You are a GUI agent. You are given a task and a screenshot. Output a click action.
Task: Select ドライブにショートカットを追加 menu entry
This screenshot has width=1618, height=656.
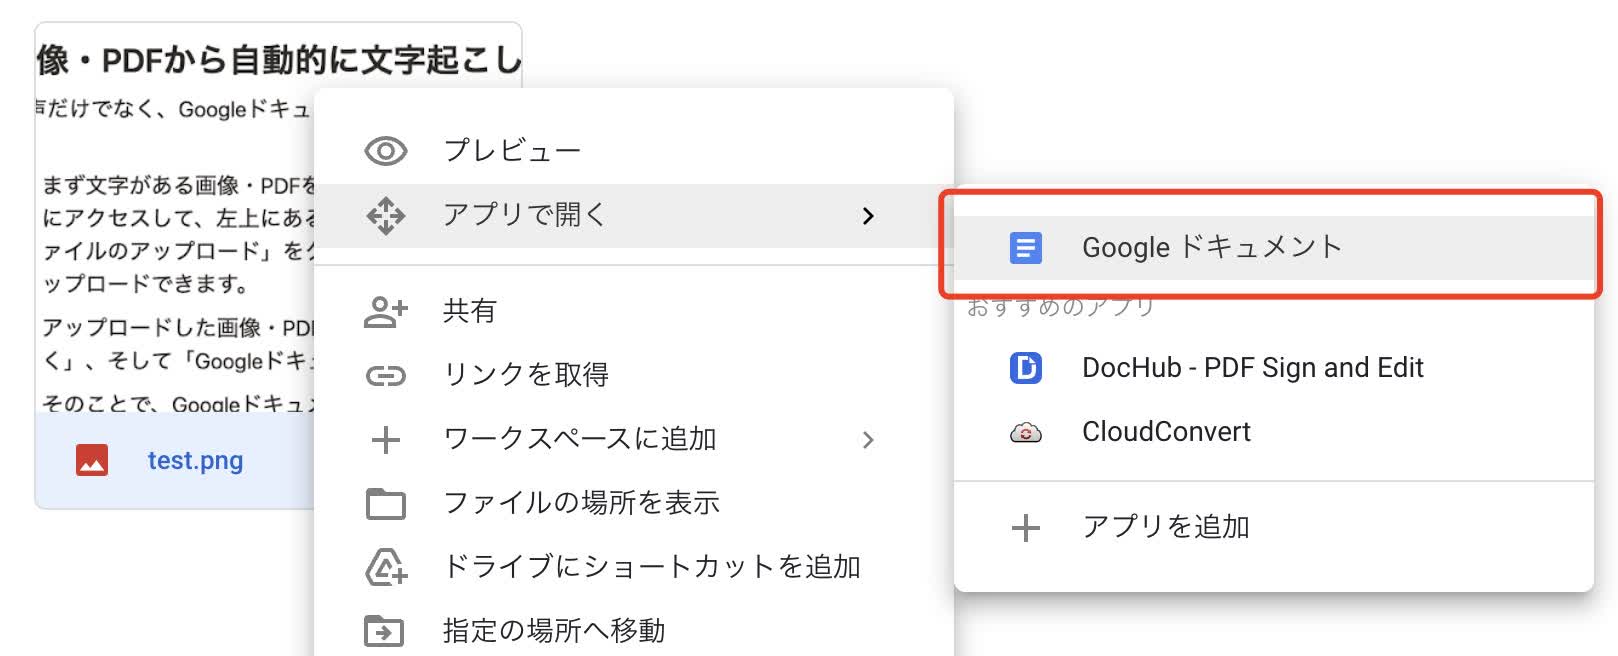(x=634, y=567)
